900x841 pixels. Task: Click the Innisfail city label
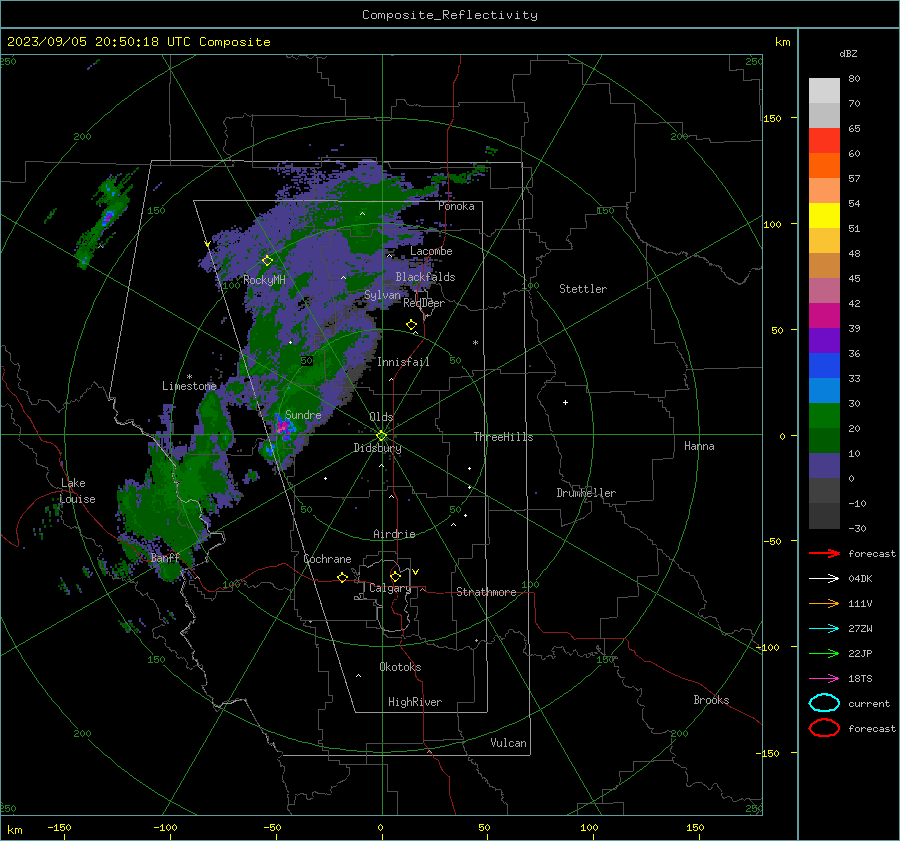[x=403, y=362]
